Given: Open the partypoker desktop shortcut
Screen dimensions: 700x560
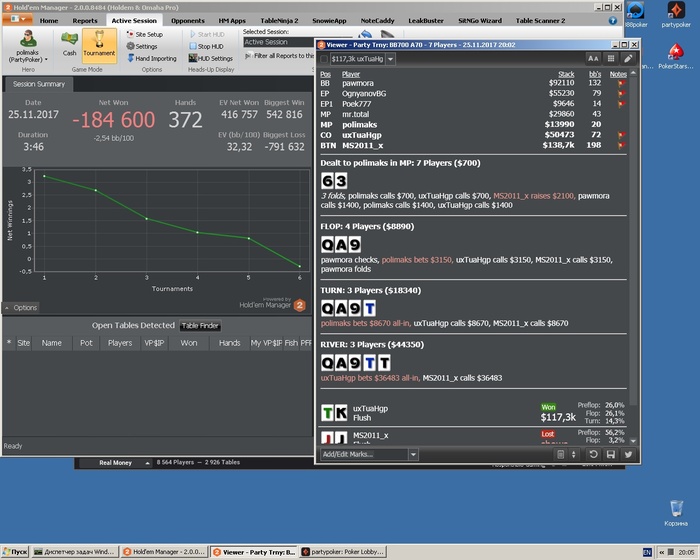Looking at the screenshot, I should tap(676, 14).
